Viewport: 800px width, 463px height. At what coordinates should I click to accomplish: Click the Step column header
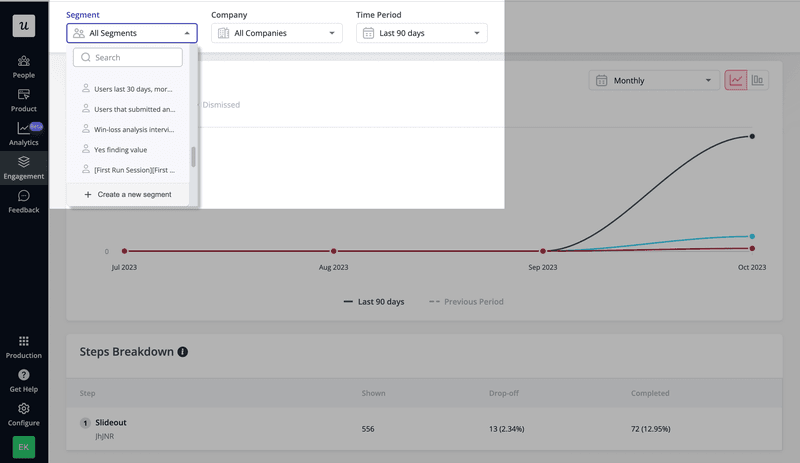click(x=87, y=393)
